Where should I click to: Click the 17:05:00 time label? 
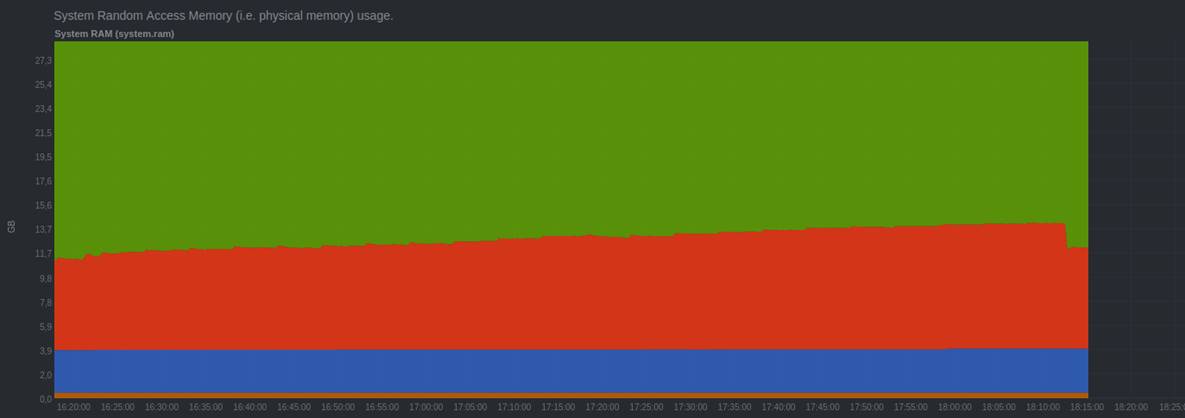[x=470, y=407]
